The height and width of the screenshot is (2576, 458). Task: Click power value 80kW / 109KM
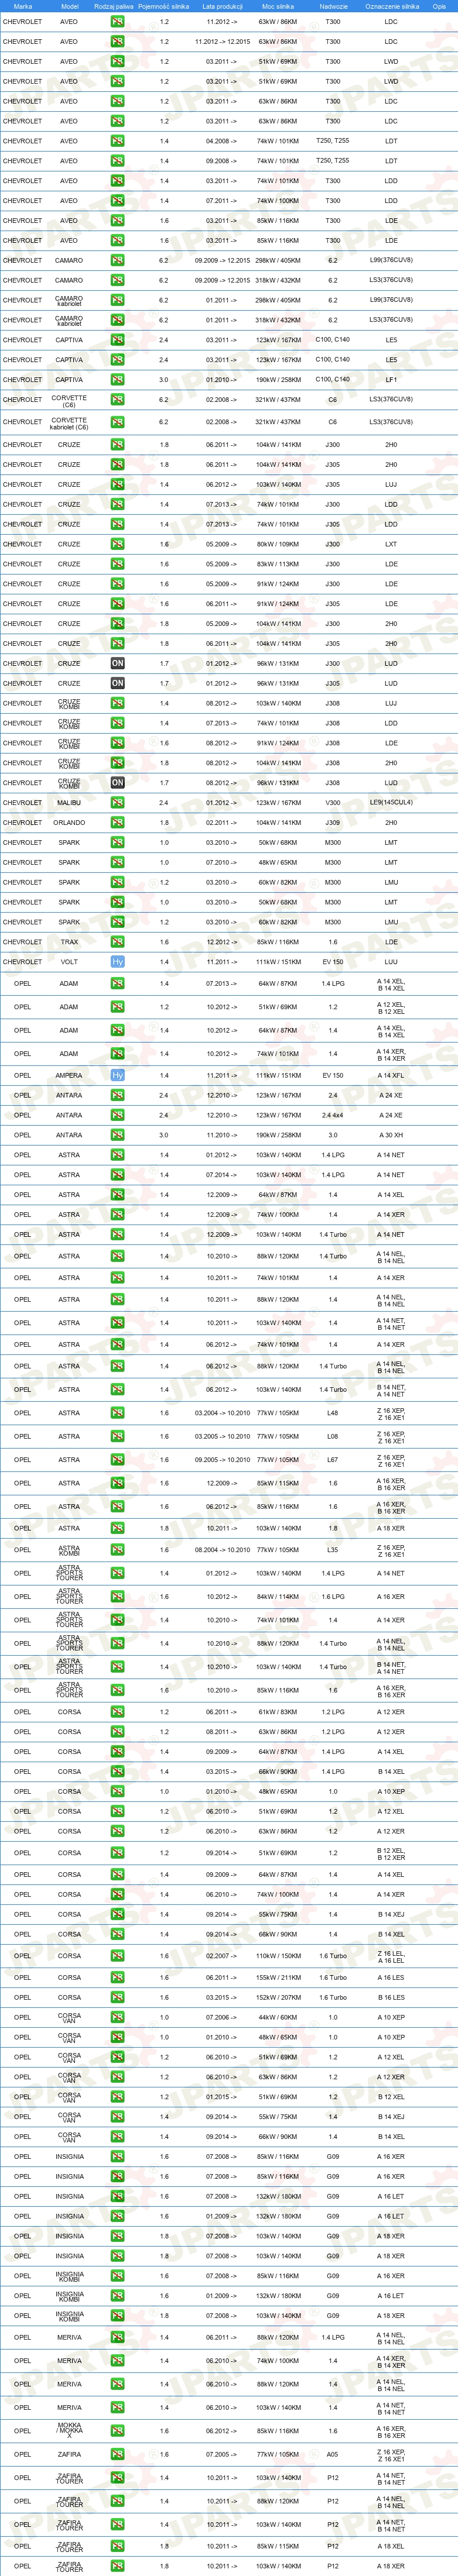pyautogui.click(x=278, y=545)
